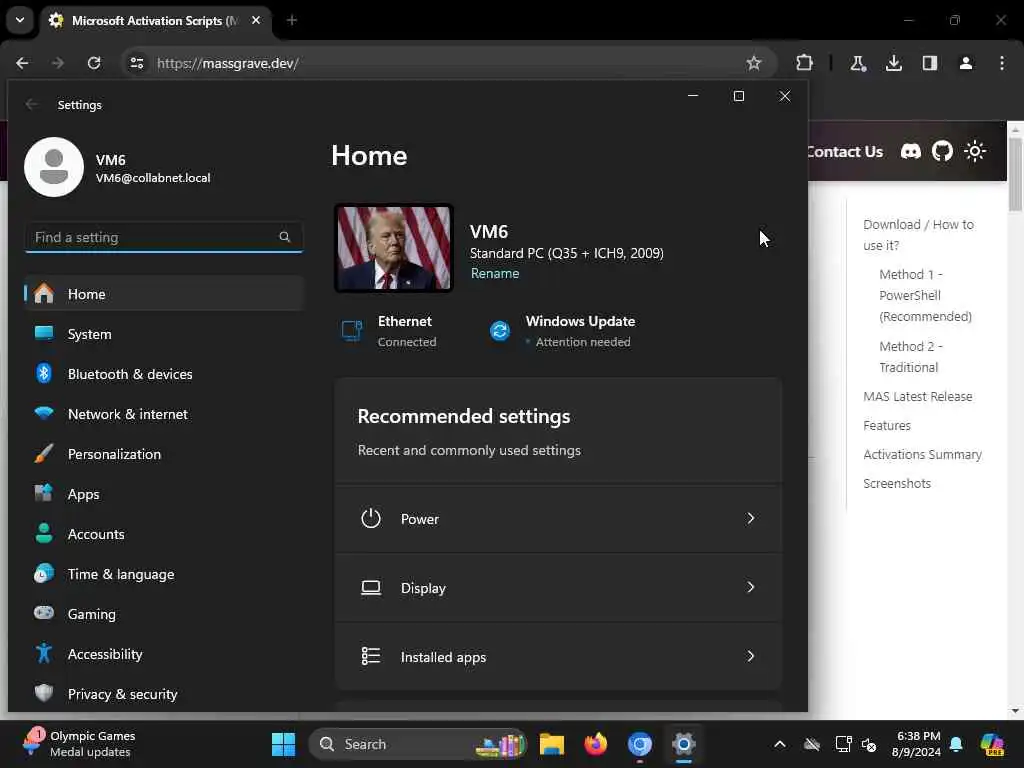Click Download / How to use it? link
The width and height of the screenshot is (1024, 768).
(918, 234)
